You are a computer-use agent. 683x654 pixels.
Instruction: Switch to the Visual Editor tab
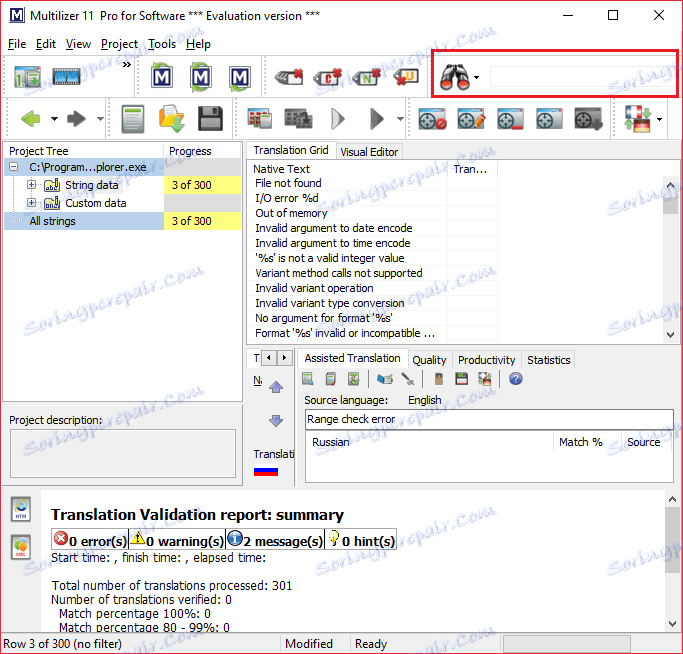[x=369, y=152]
